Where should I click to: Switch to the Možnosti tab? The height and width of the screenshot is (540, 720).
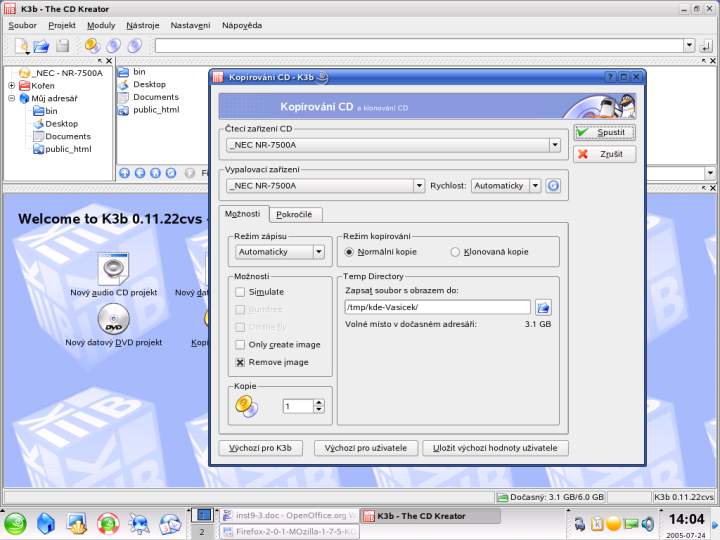[x=243, y=214]
